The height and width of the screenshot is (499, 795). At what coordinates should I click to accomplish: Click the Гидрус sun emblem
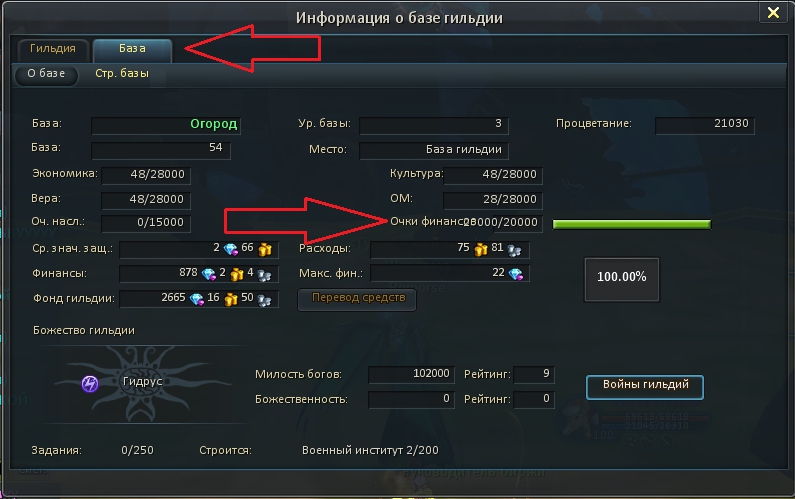click(x=141, y=383)
